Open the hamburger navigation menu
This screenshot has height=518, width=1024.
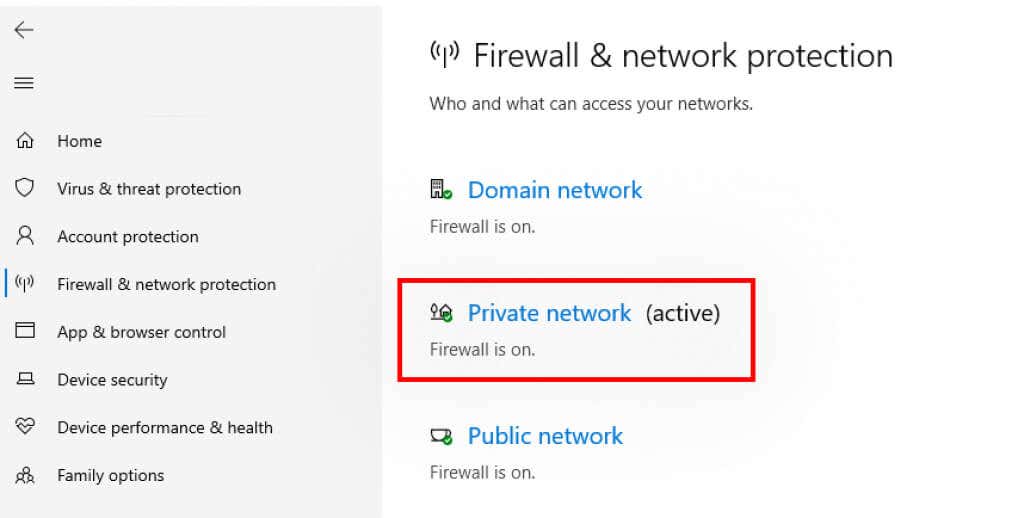tap(24, 83)
